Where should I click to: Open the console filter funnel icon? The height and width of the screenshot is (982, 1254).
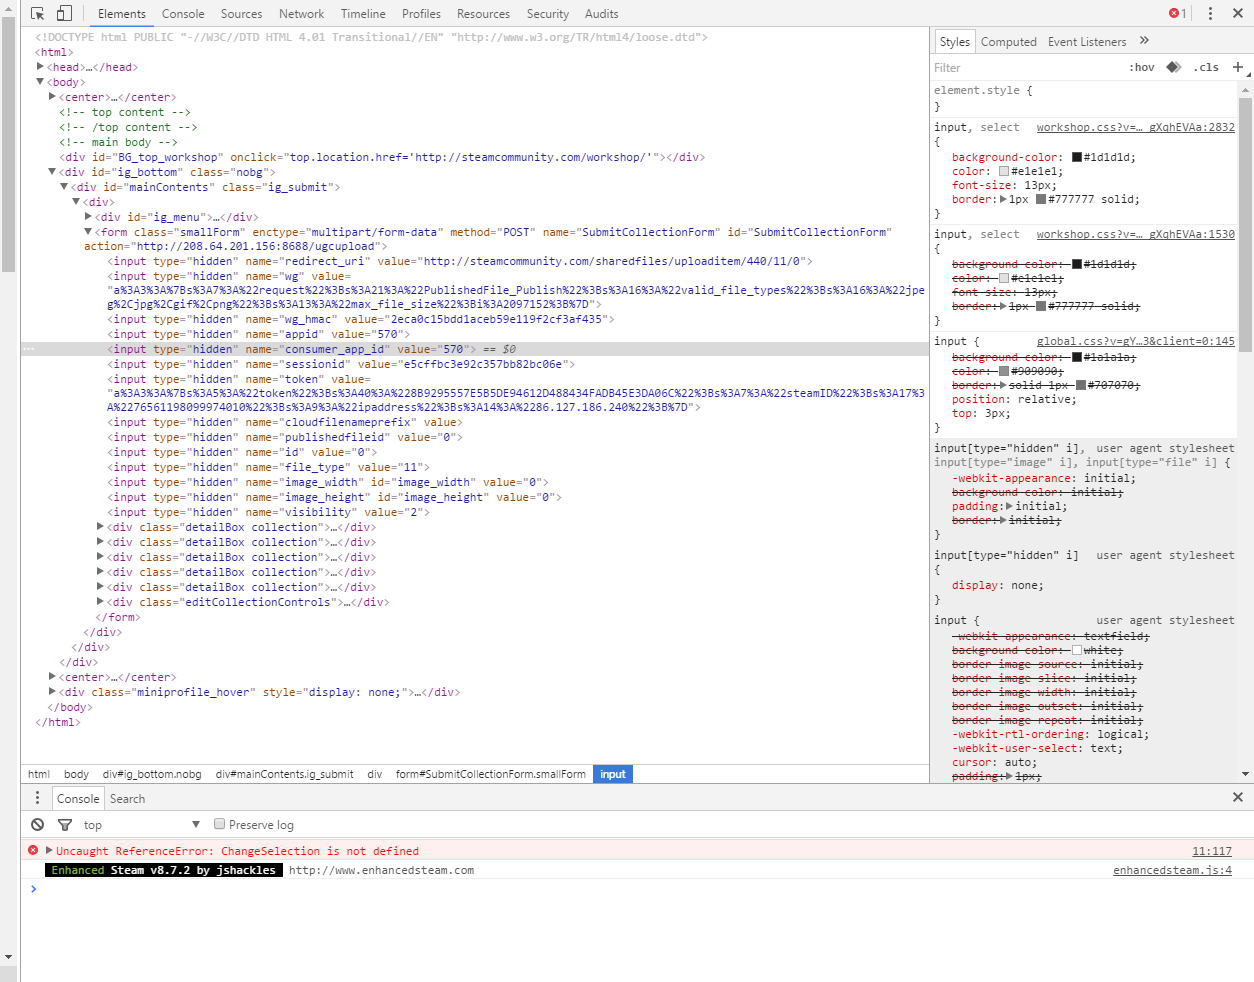(x=65, y=825)
